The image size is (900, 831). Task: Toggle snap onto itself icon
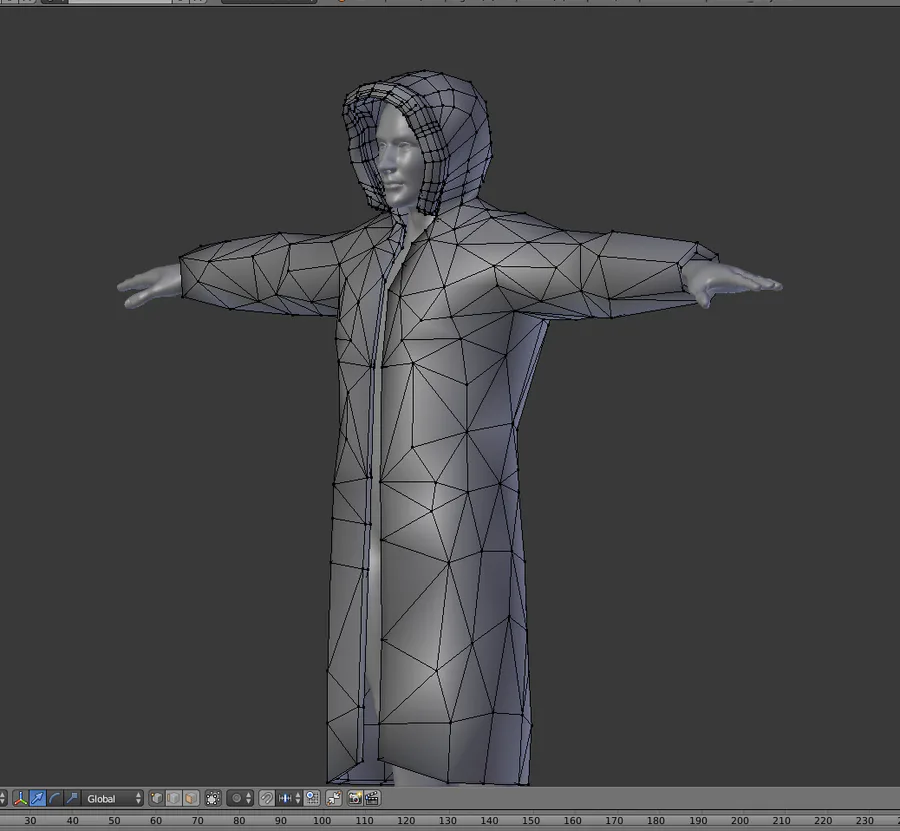312,798
